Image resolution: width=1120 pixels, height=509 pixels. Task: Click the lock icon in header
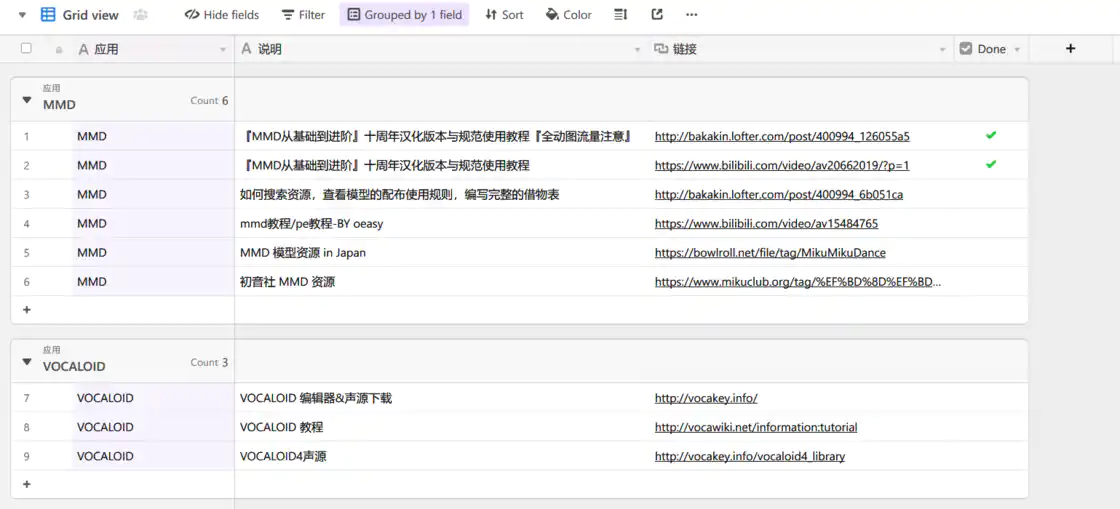[x=59, y=50]
